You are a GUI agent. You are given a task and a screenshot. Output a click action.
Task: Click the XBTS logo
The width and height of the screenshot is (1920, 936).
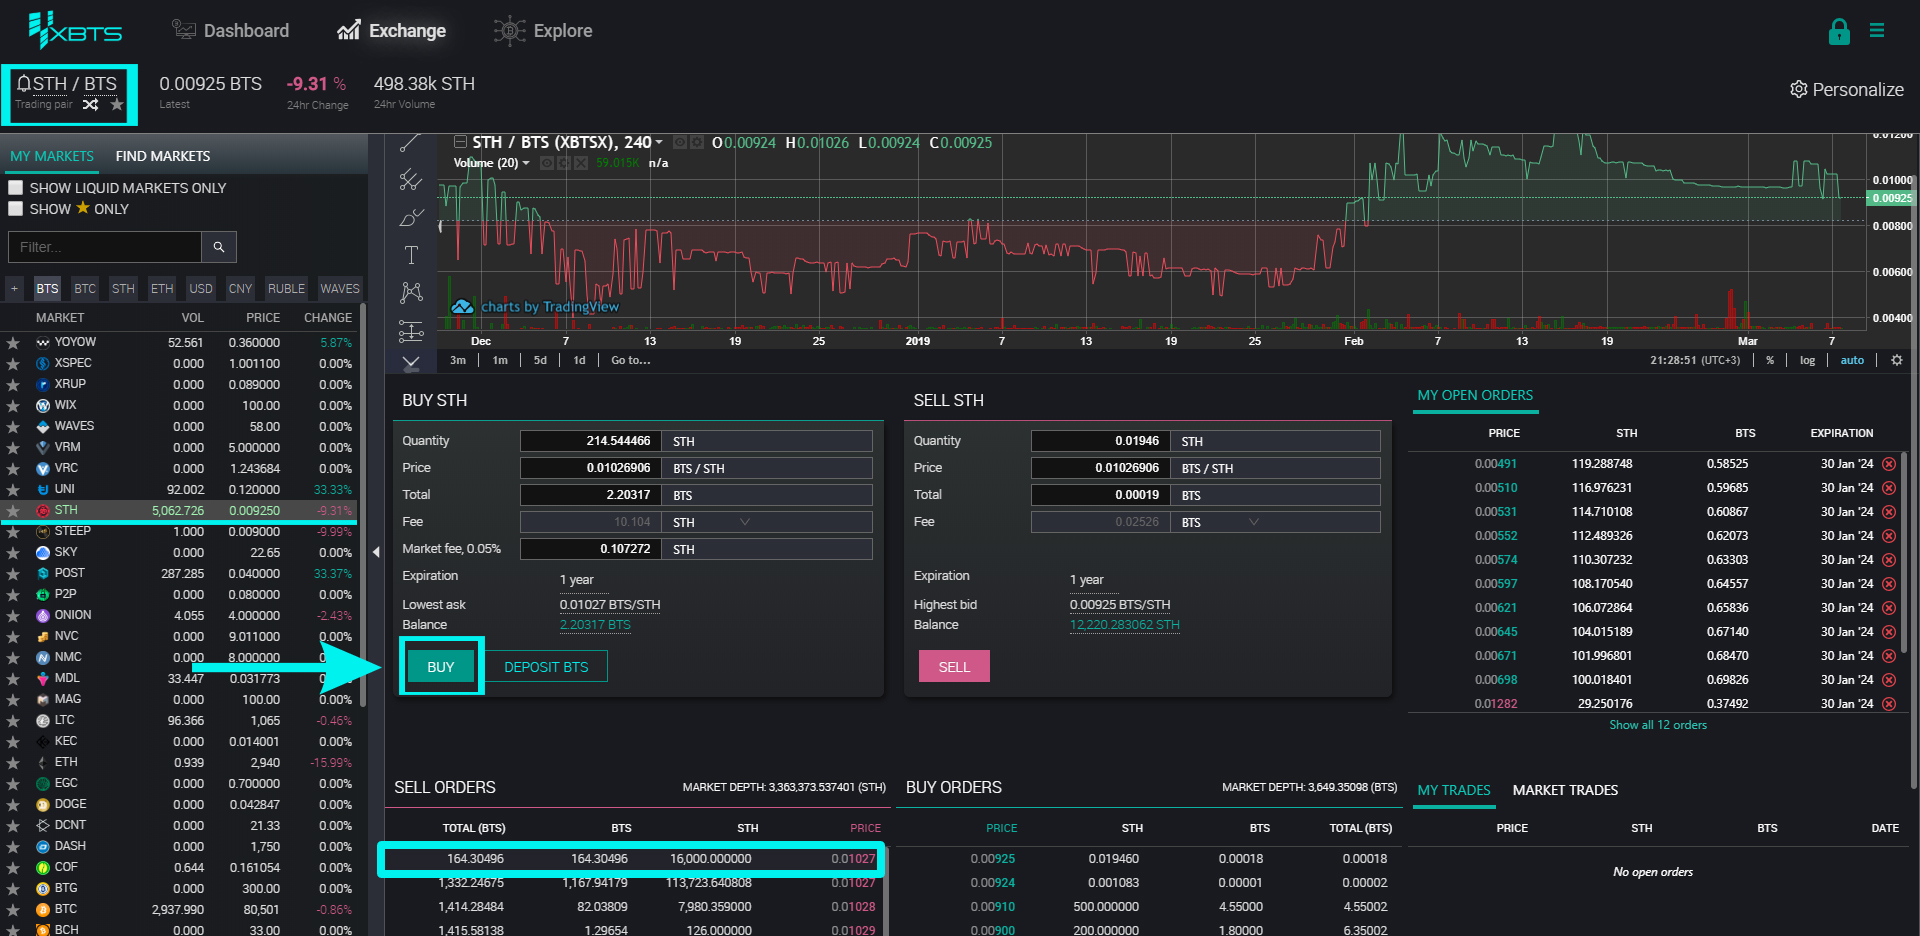coord(75,31)
